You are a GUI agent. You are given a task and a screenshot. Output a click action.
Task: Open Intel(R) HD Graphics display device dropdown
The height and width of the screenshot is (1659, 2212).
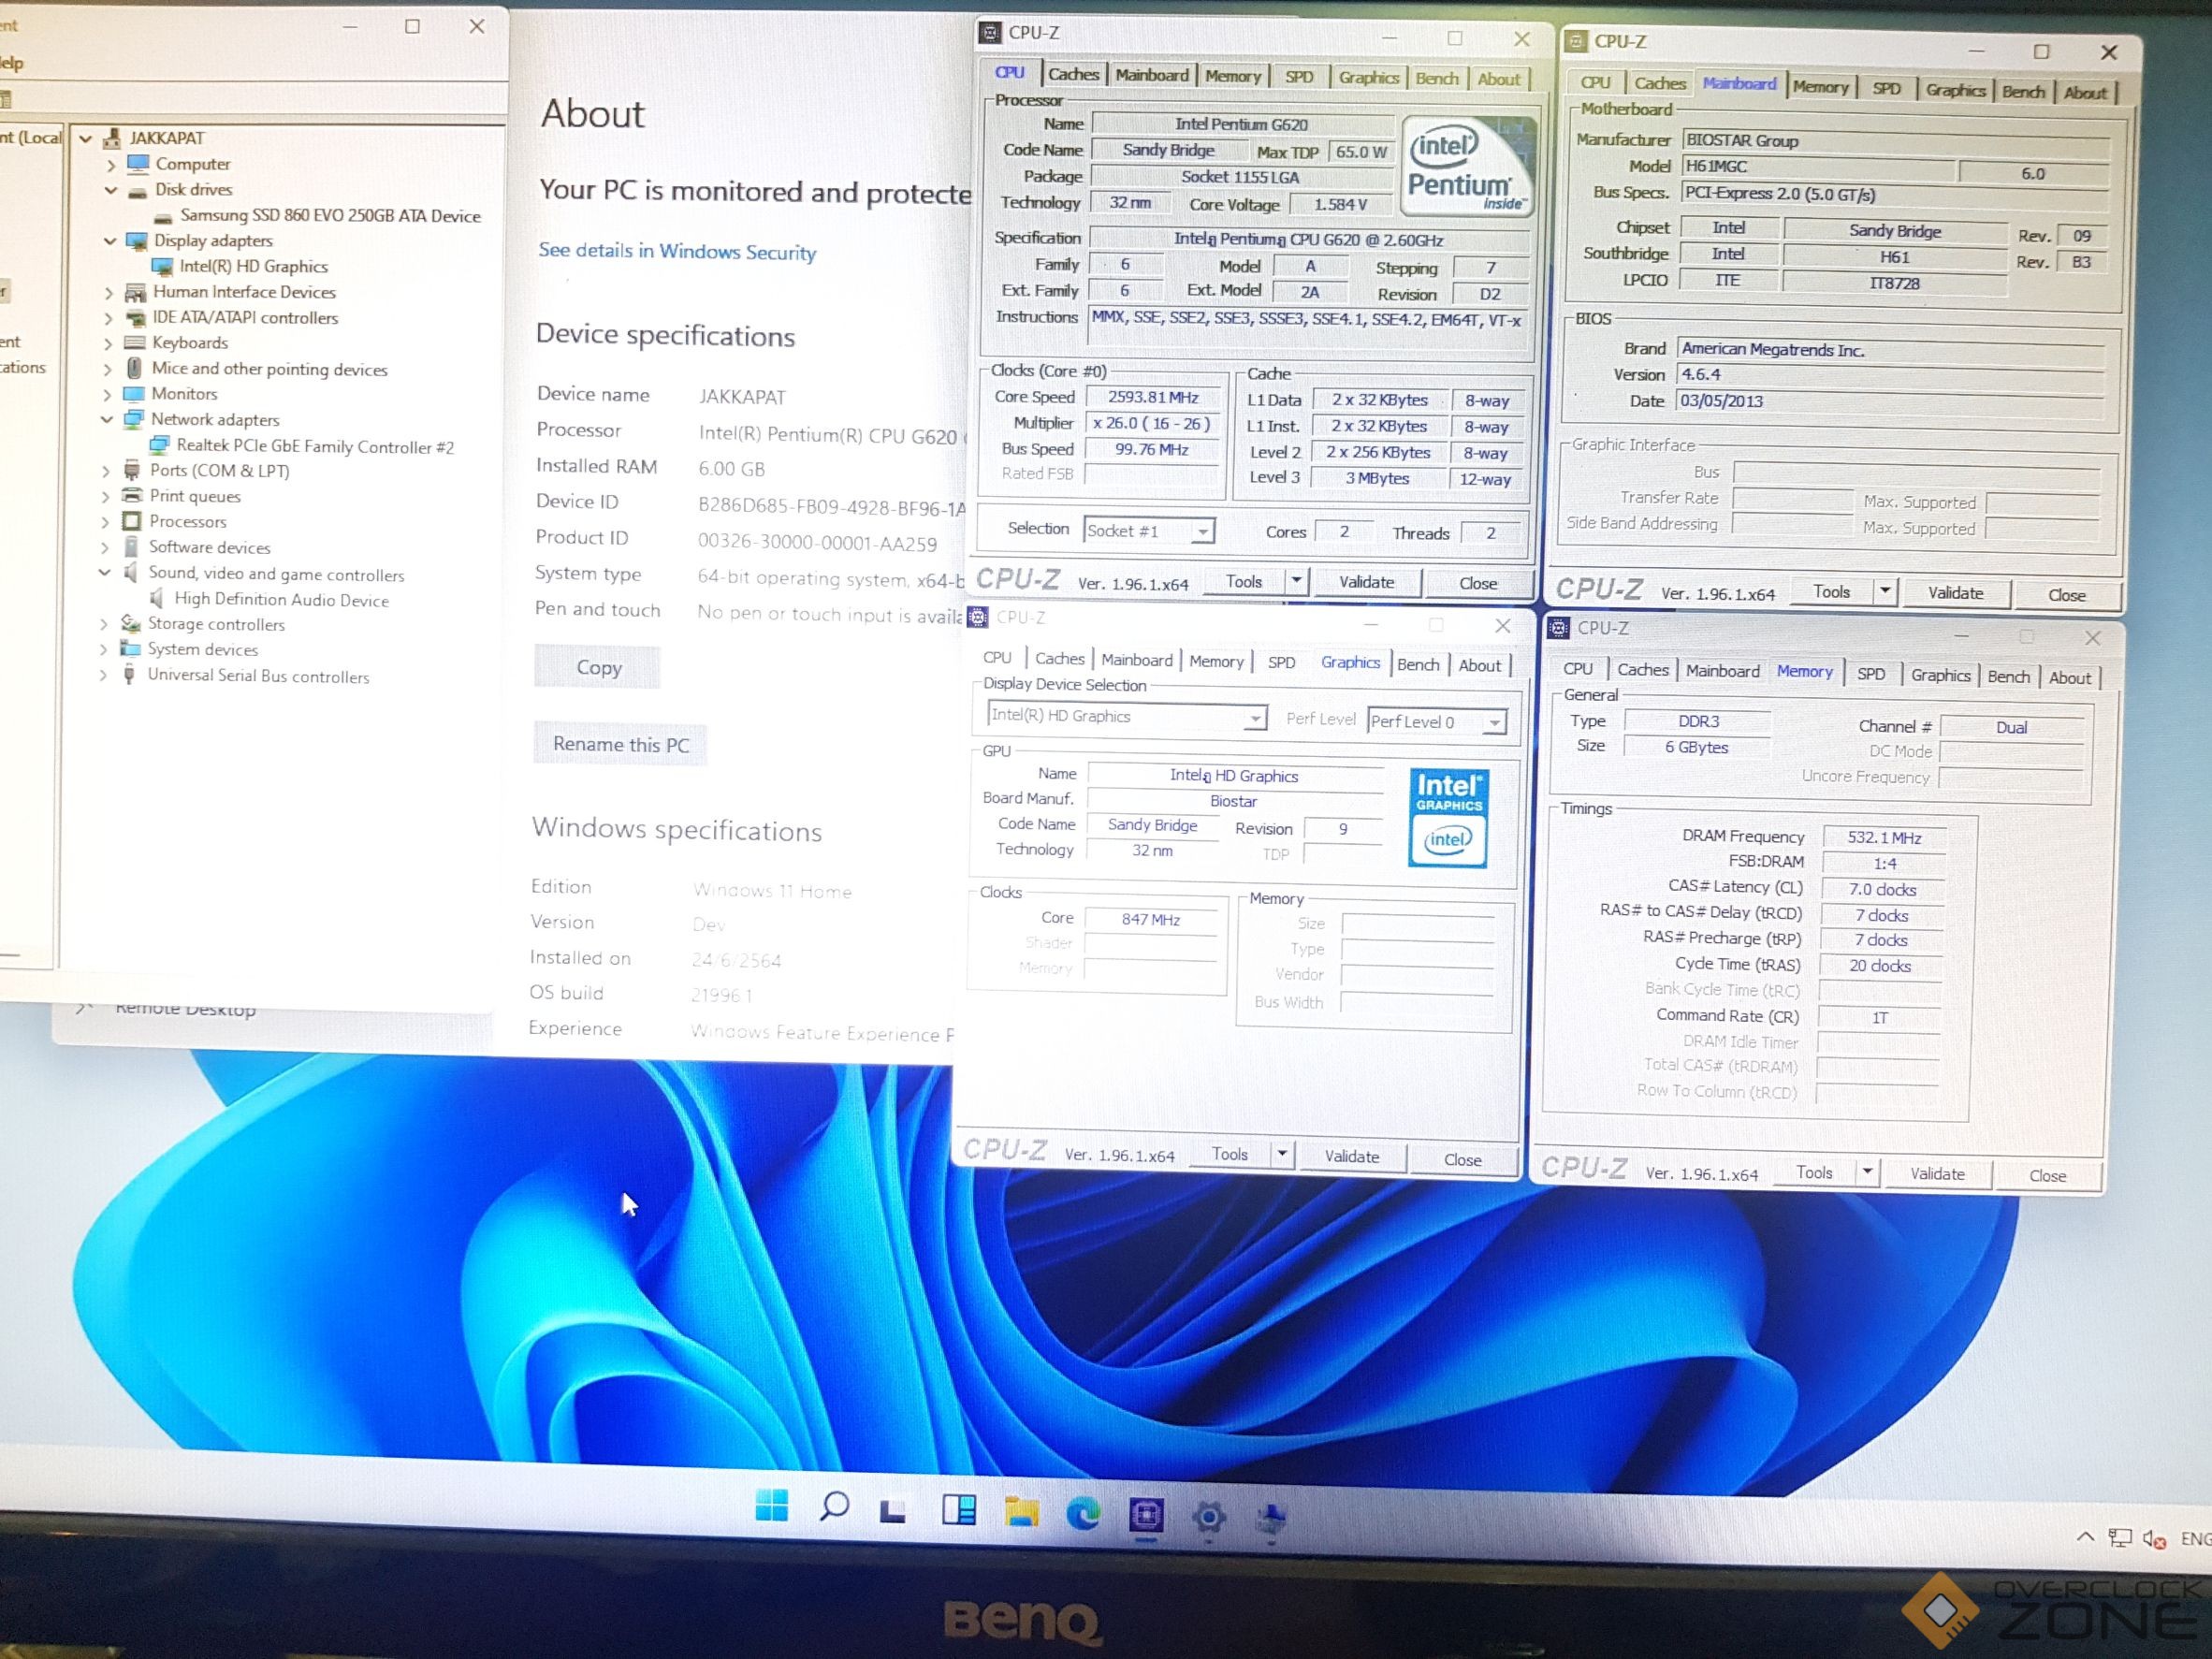[x=1254, y=718]
